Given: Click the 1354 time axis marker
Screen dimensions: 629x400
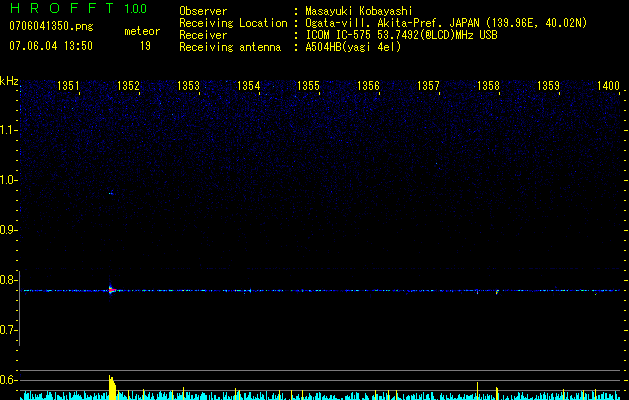Looking at the screenshot, I should [x=248, y=86].
